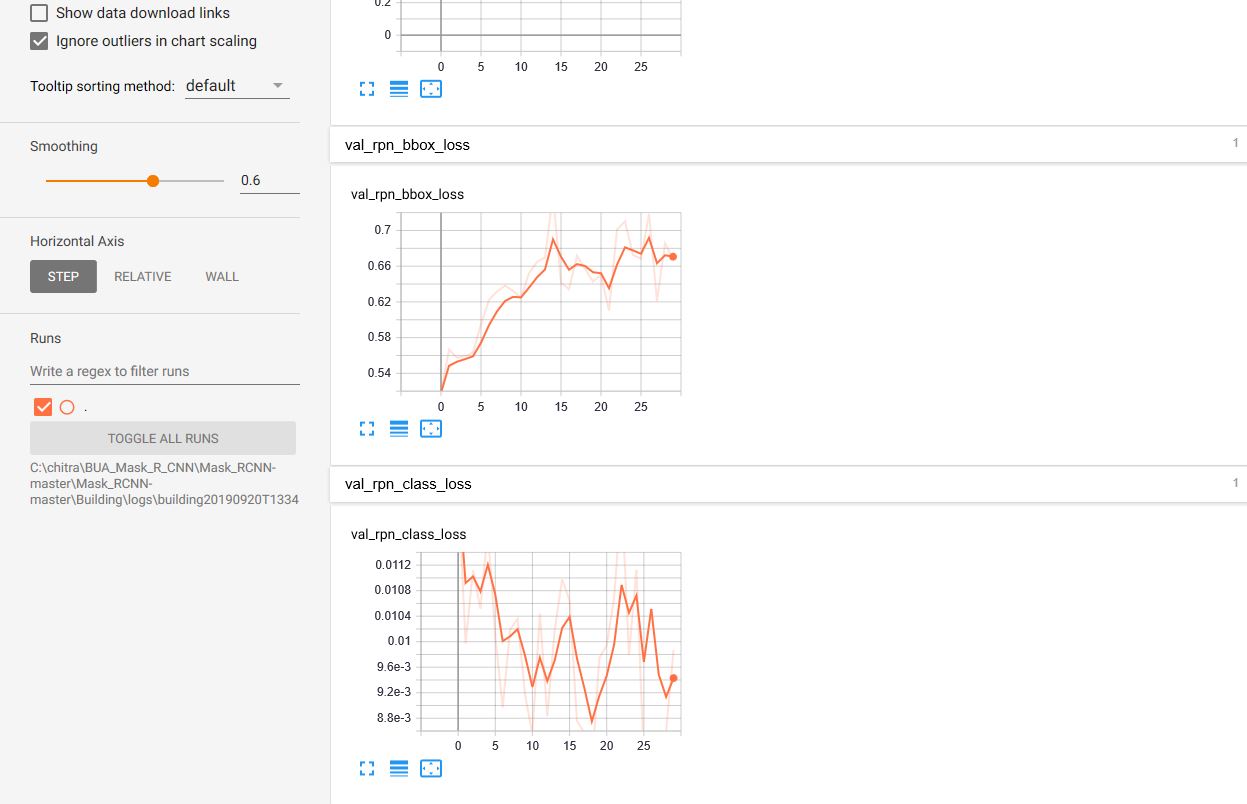Toggle y-axis log scale on val_rpn_class_loss chart
The width and height of the screenshot is (1247, 804).
pos(399,769)
